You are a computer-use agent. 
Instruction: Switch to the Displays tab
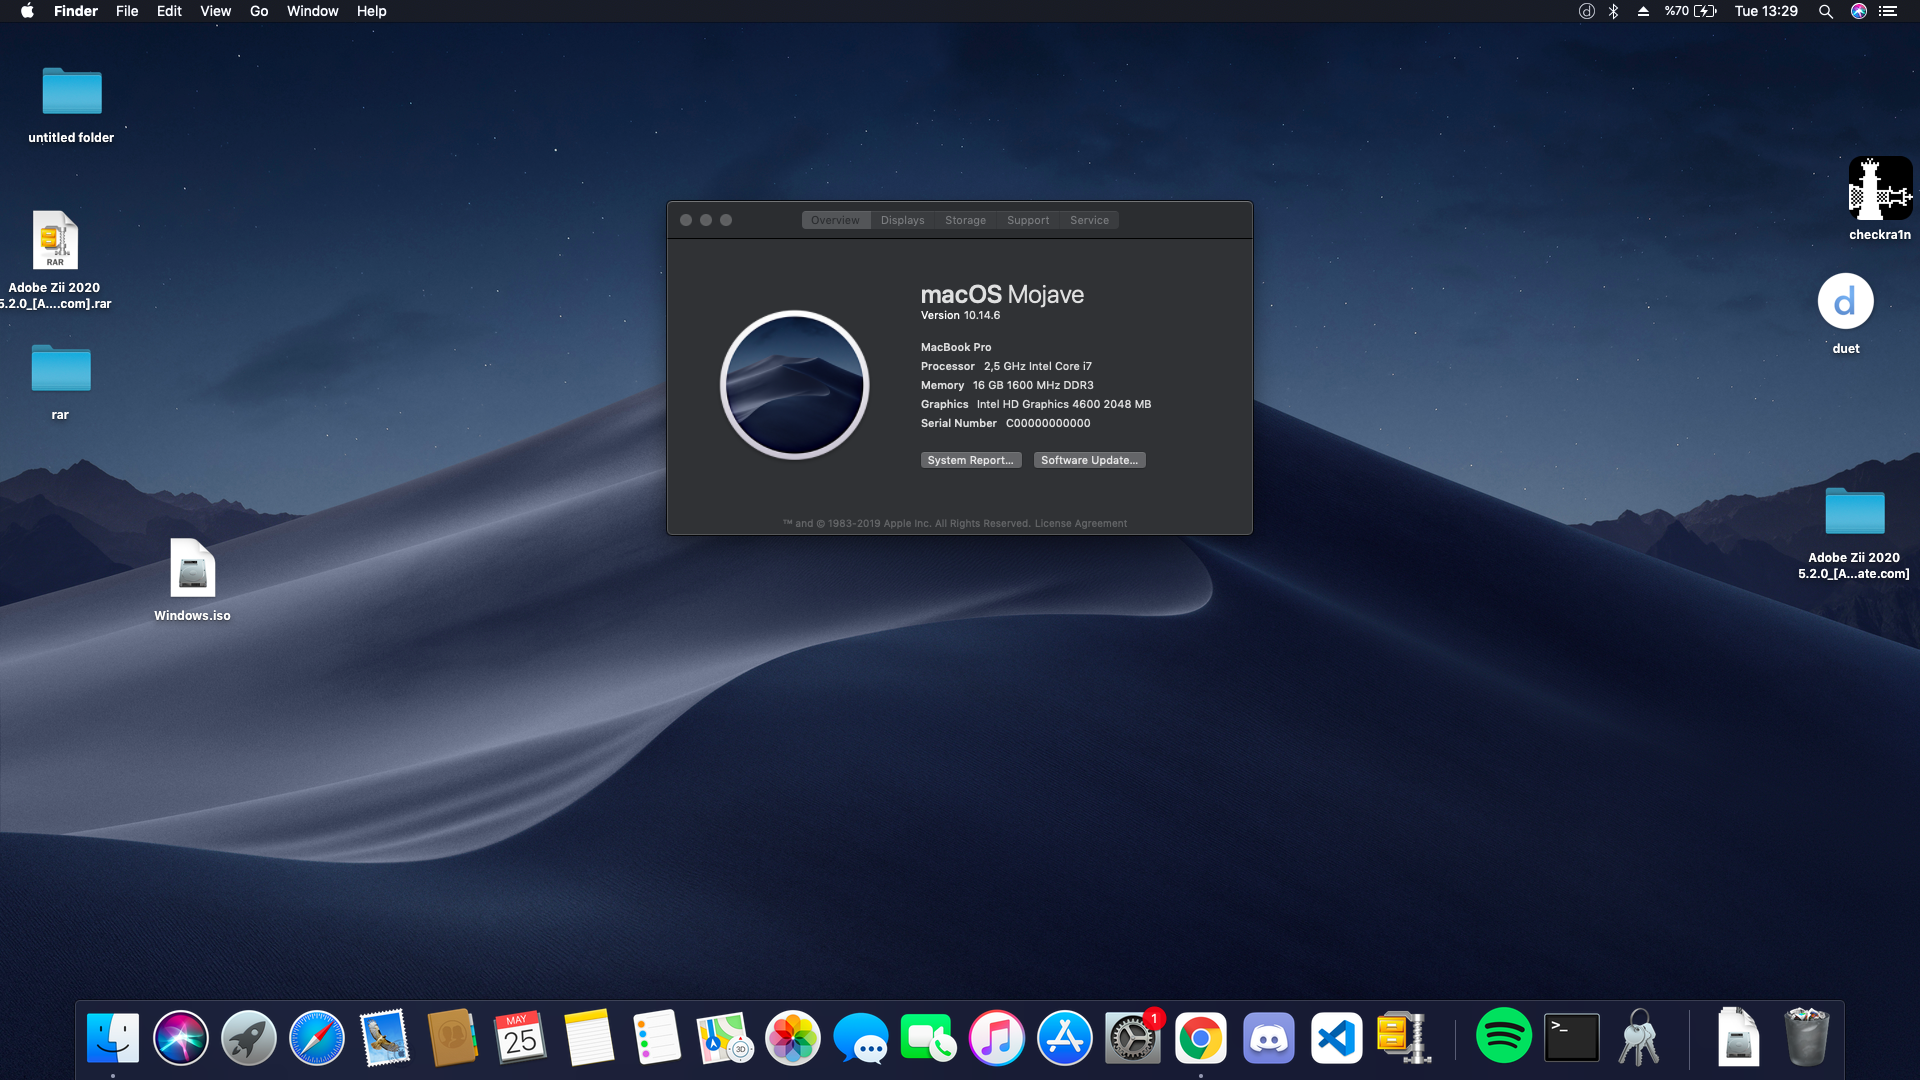coord(902,220)
